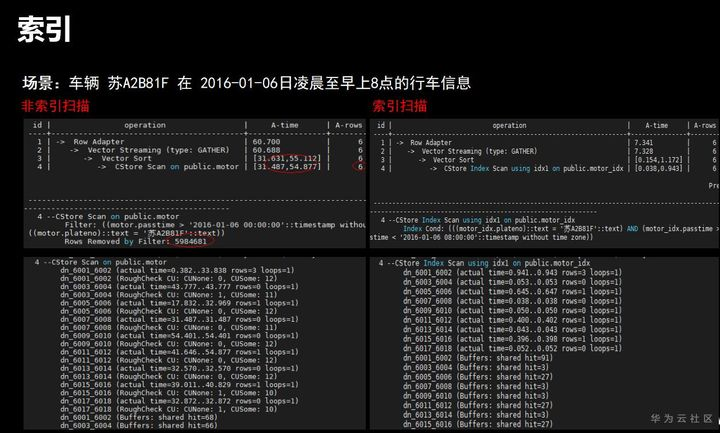Screen dimensions: 720x433
Task: Click the line with "actual time=0.052..0.052"
Action: click(512, 349)
